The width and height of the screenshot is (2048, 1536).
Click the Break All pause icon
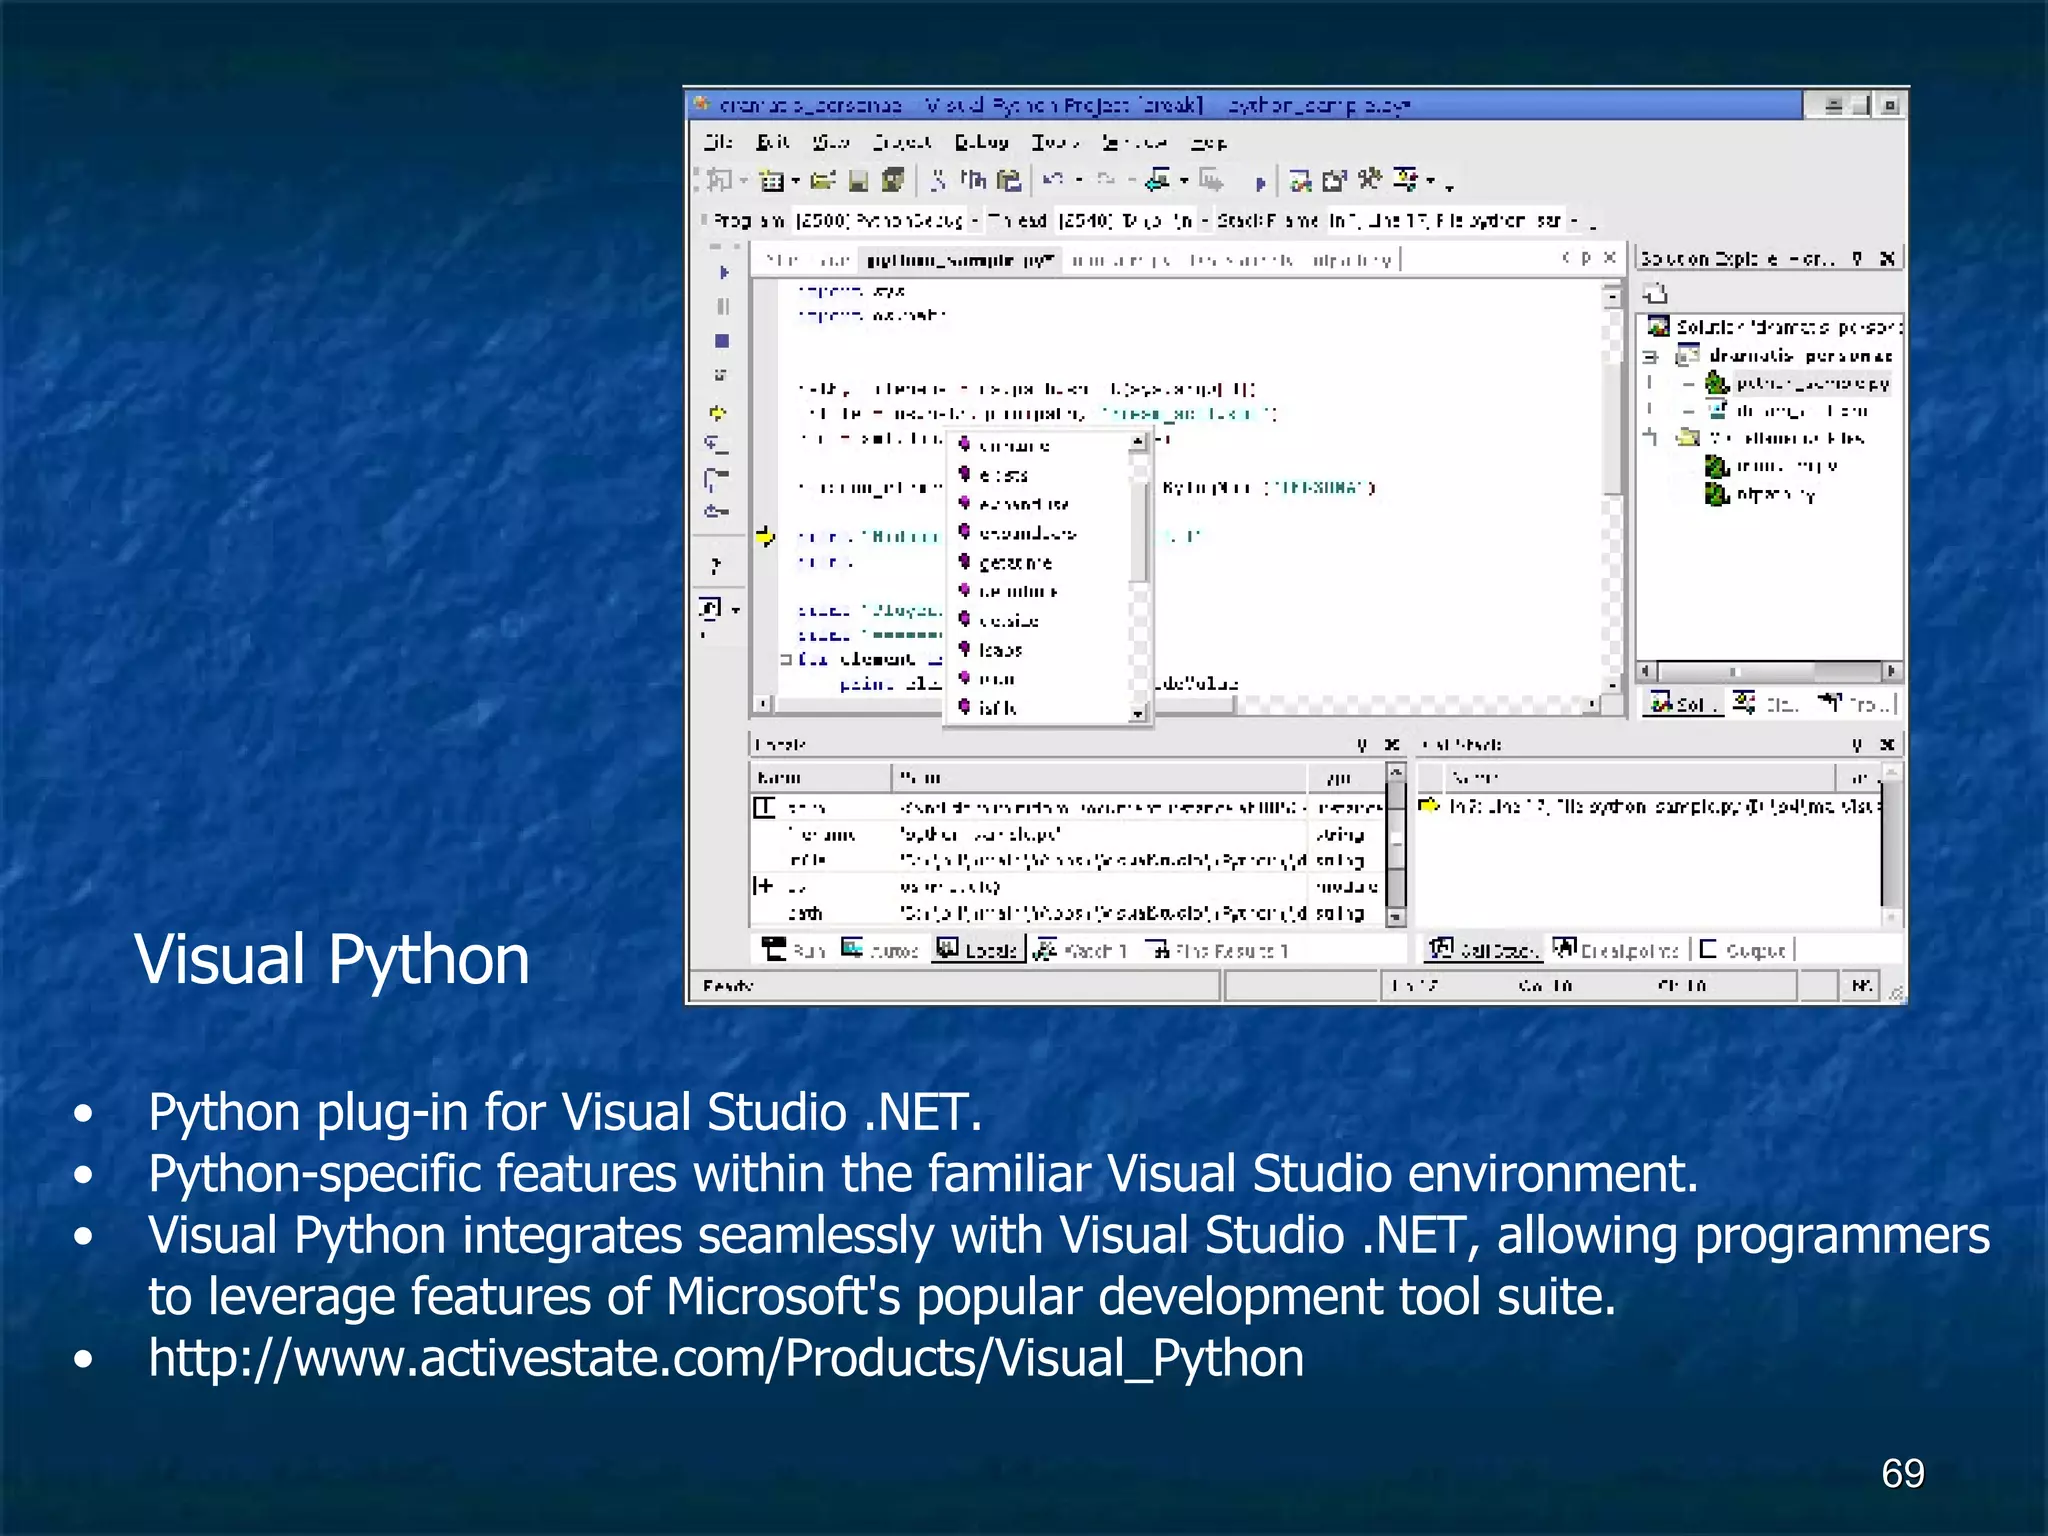coord(723,306)
